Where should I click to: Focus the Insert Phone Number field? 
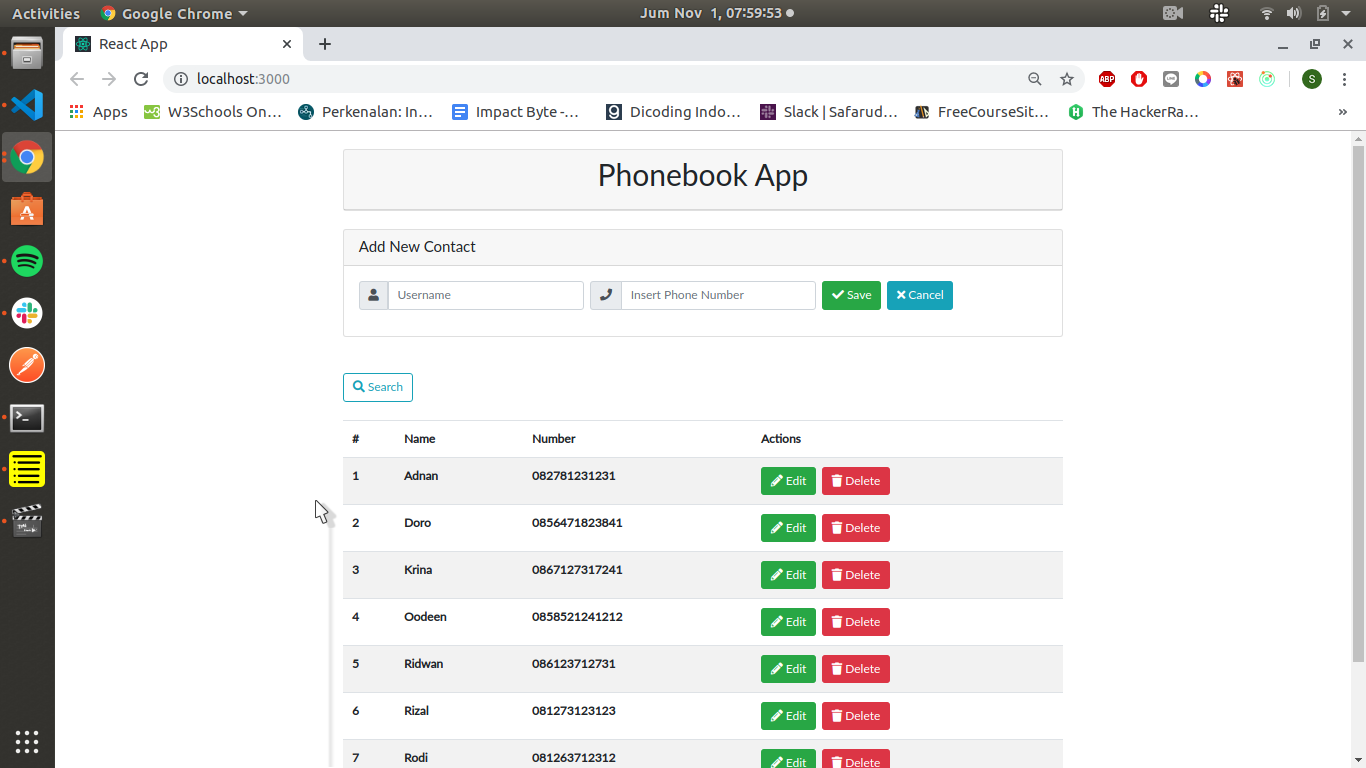718,295
